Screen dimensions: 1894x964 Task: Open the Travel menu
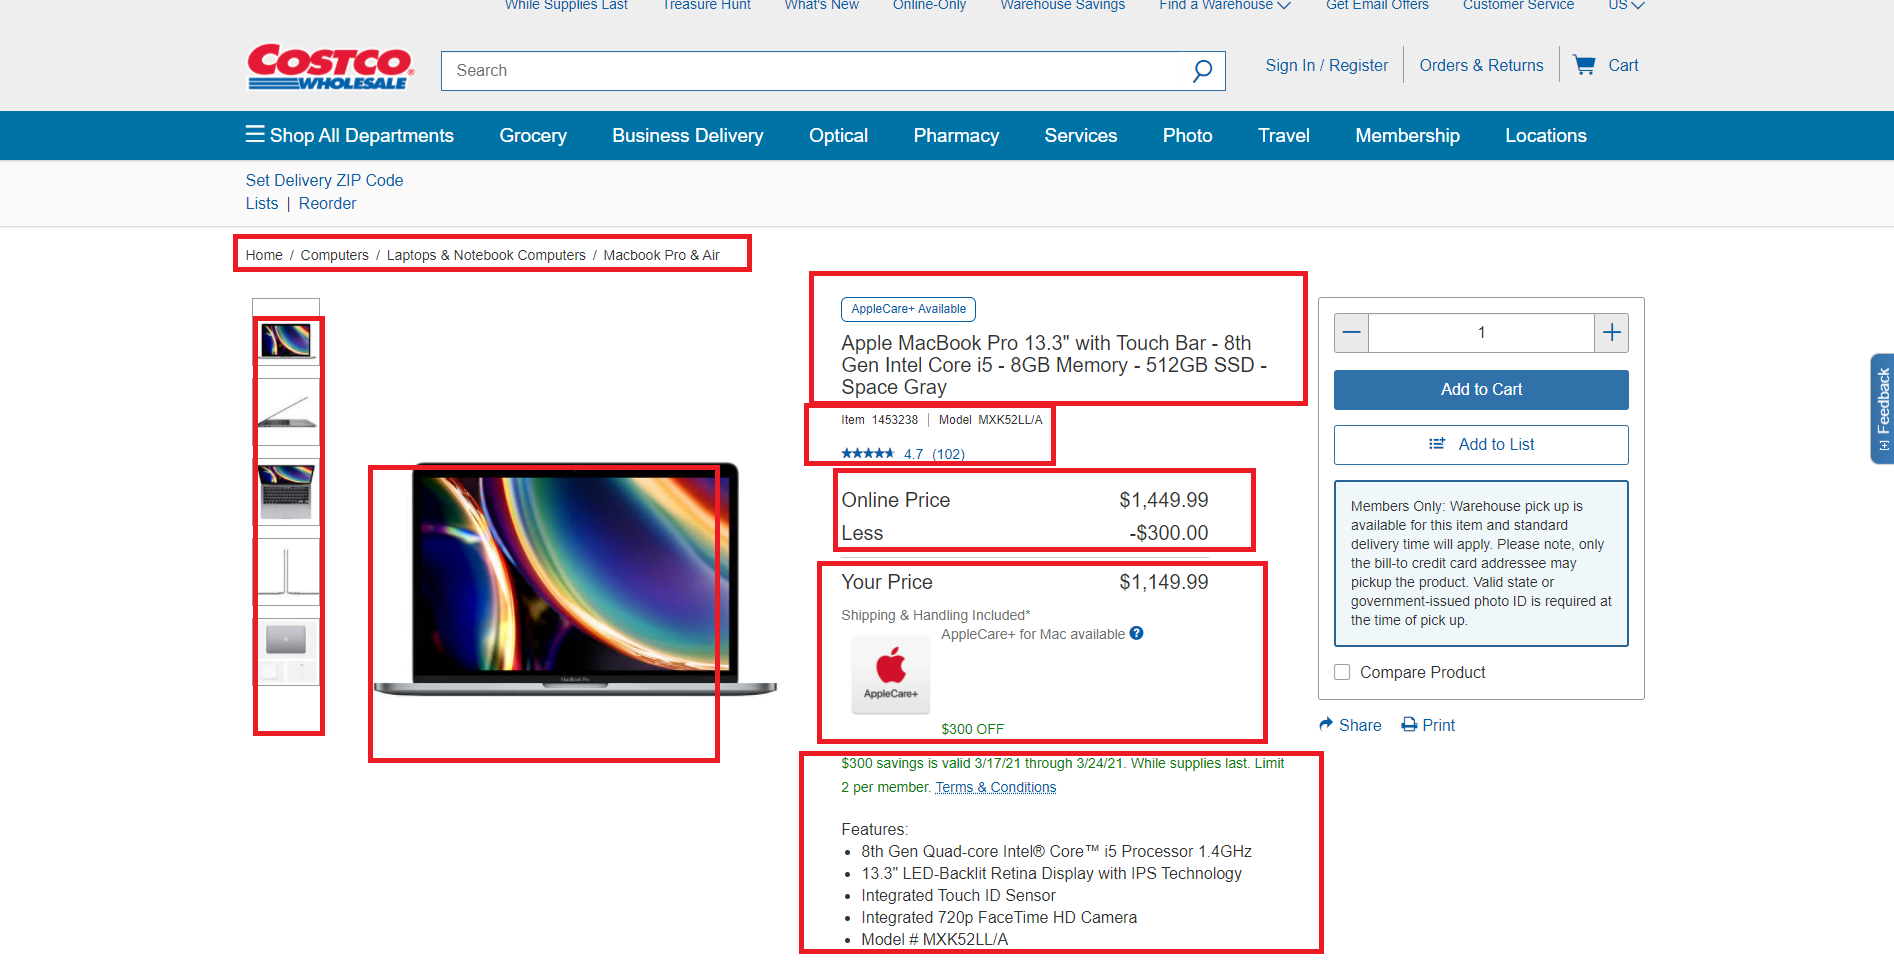point(1284,135)
